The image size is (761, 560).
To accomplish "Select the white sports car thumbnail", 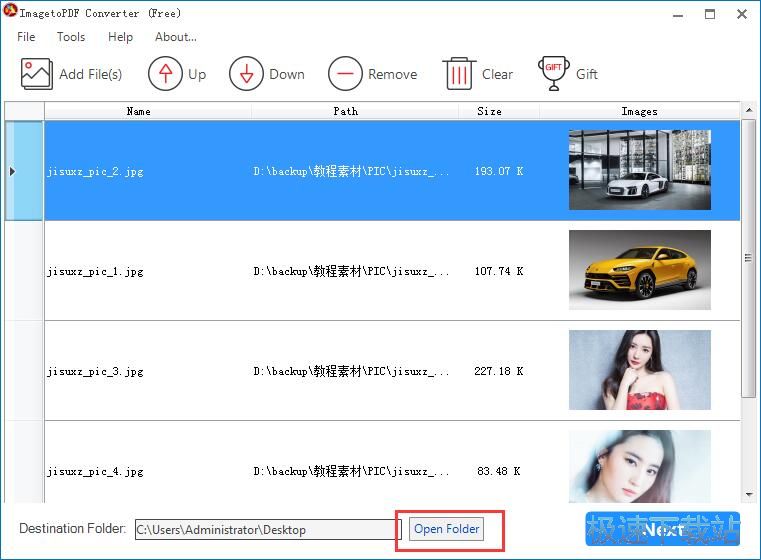I will pyautogui.click(x=639, y=170).
